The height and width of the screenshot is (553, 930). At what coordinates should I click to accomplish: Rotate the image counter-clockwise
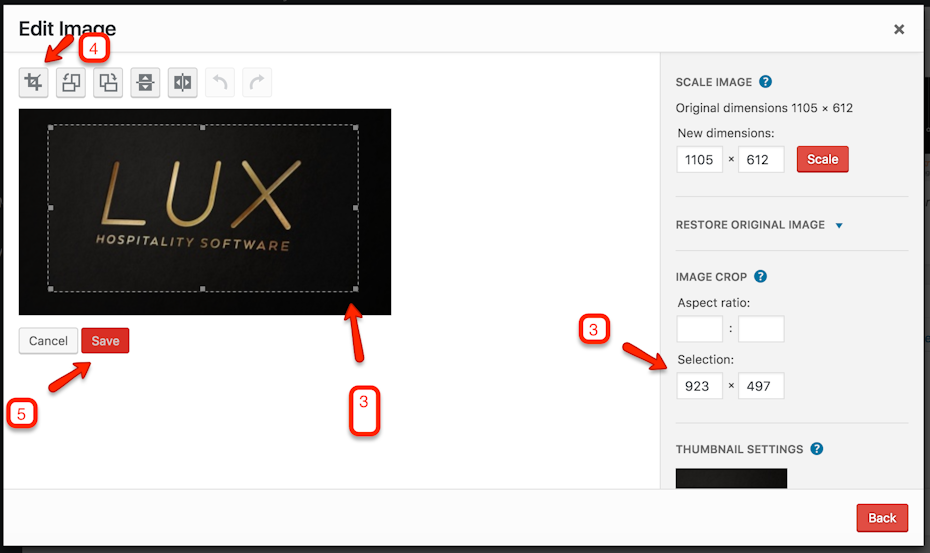tap(70, 83)
